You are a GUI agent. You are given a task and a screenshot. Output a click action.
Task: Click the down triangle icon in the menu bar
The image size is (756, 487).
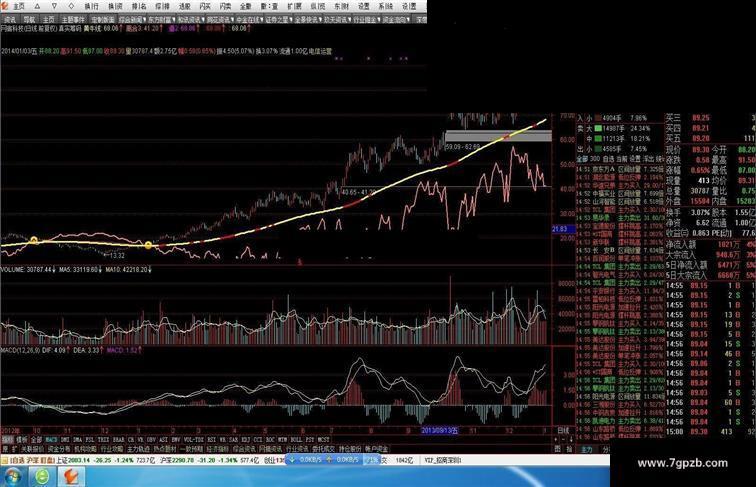point(54,6)
